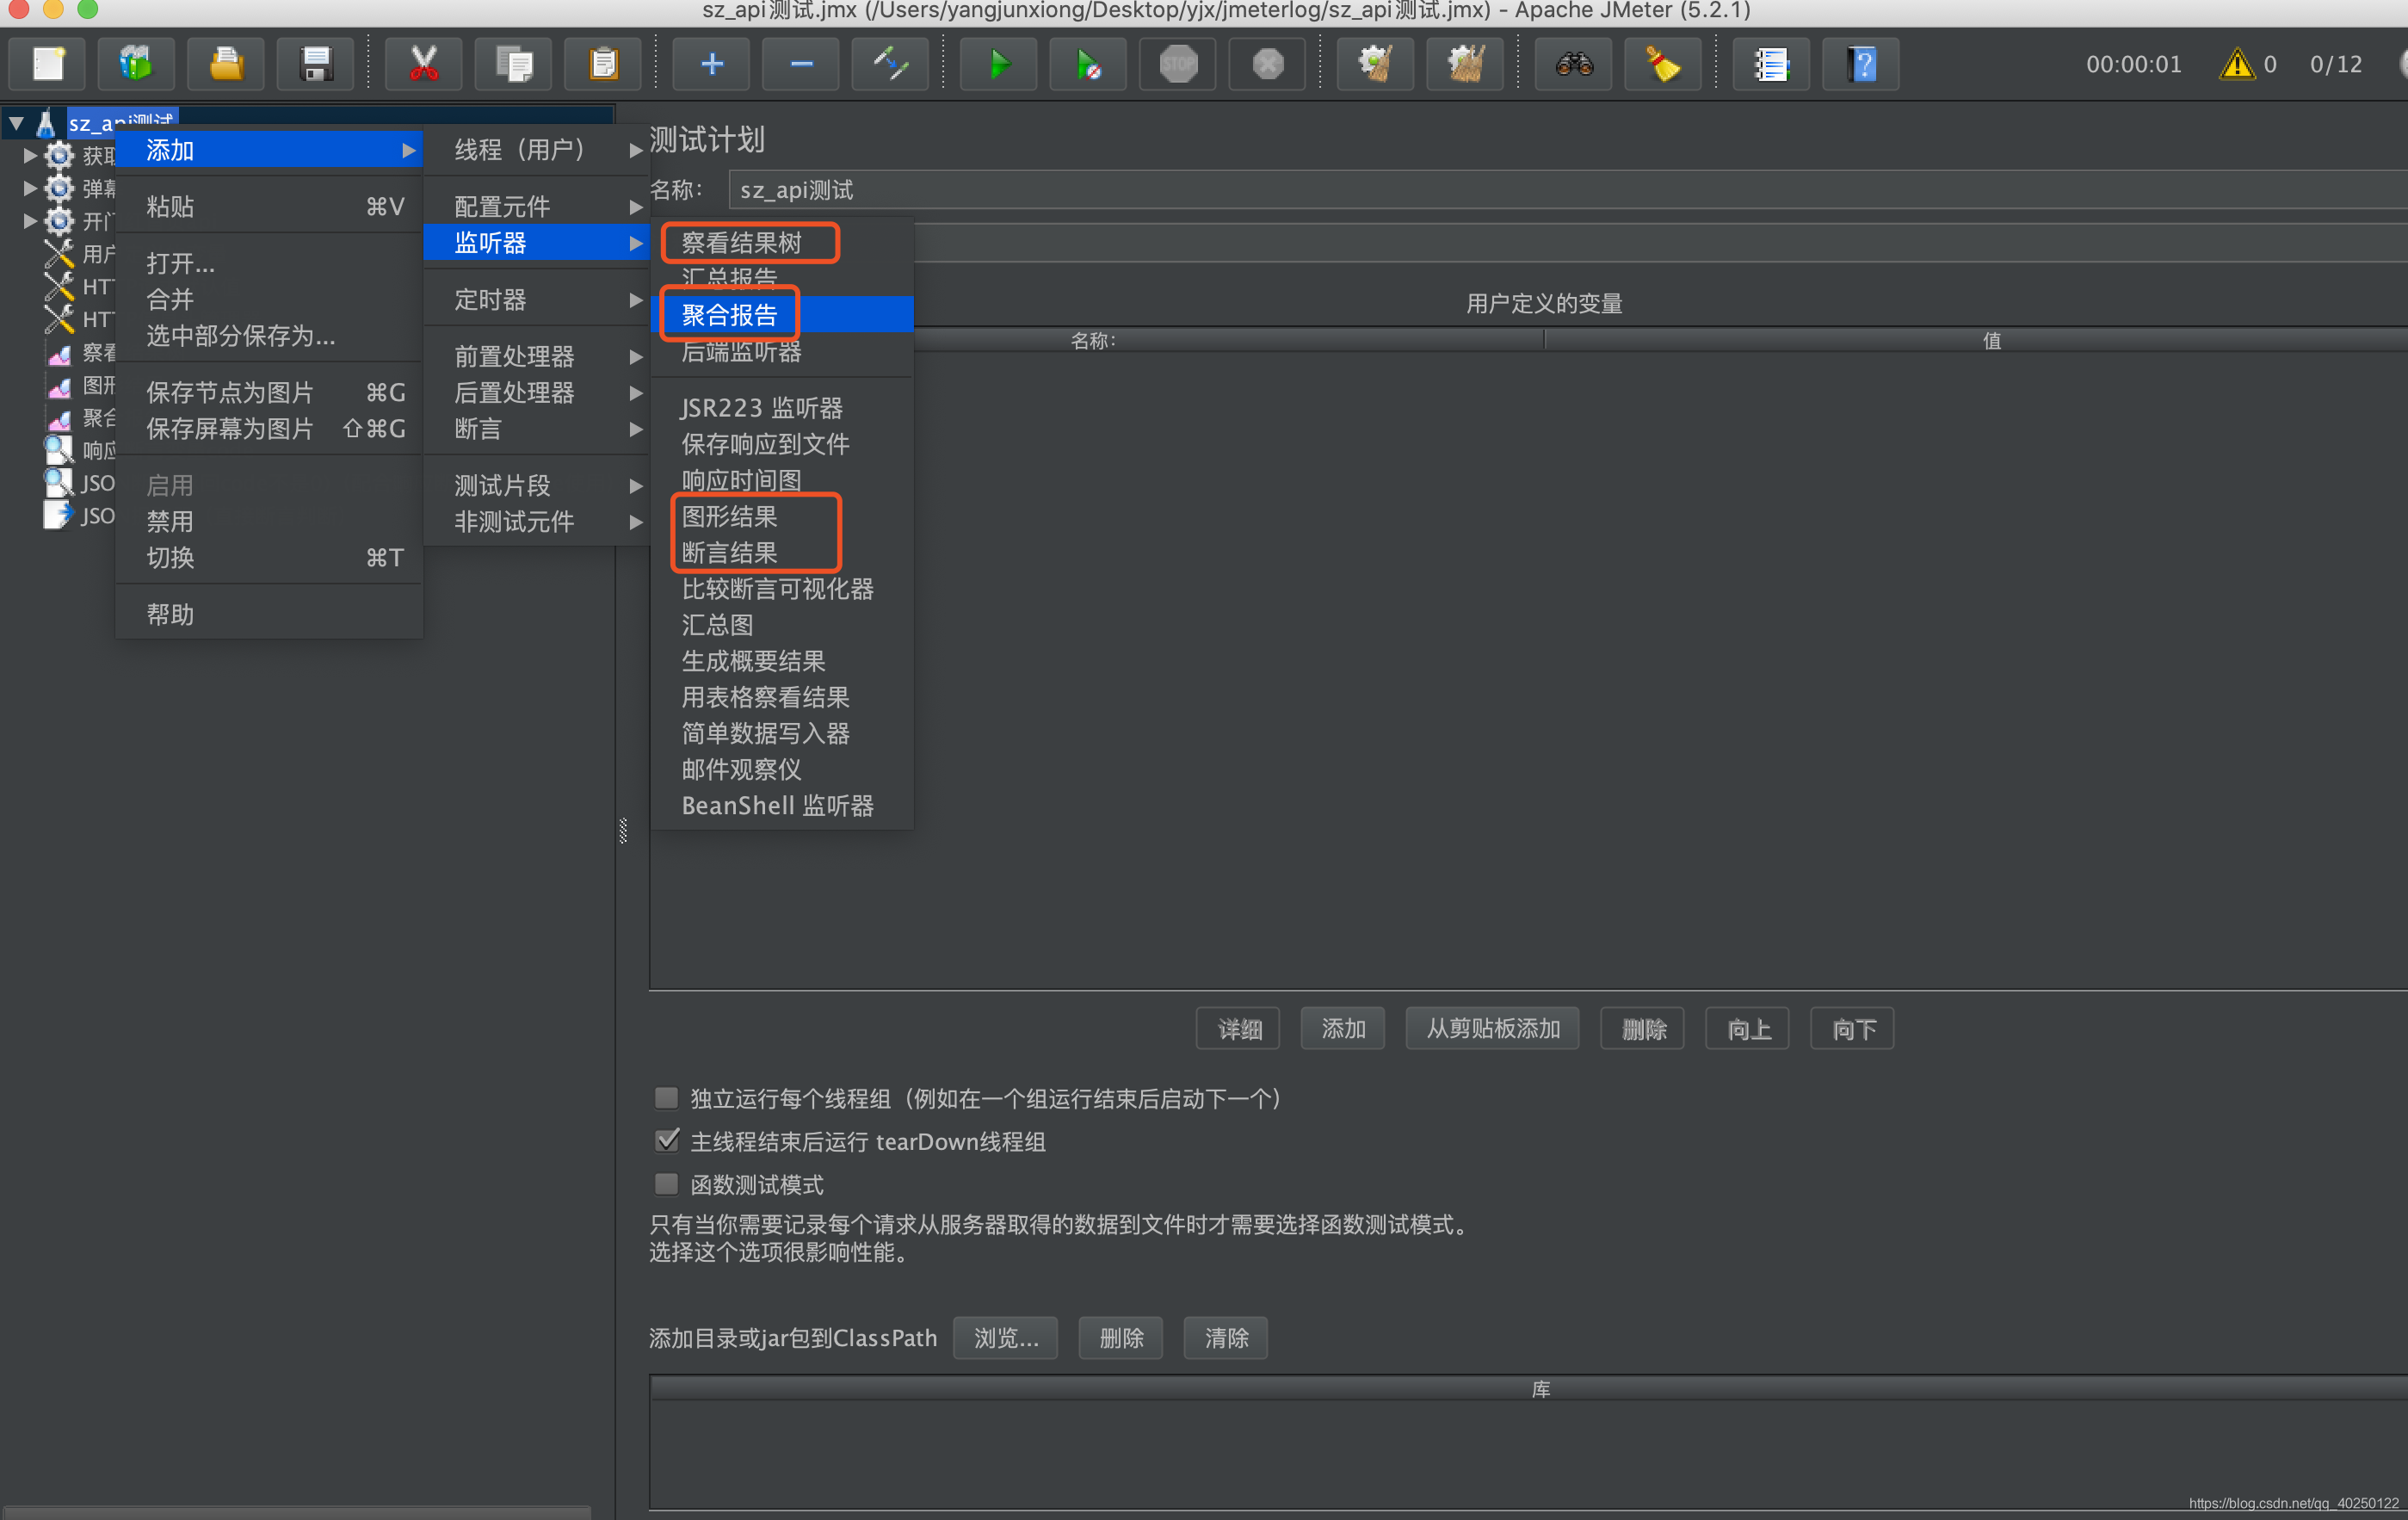Viewport: 2408px width, 1520px height.
Task: Click the Function Helper list icon
Action: click(x=1770, y=65)
